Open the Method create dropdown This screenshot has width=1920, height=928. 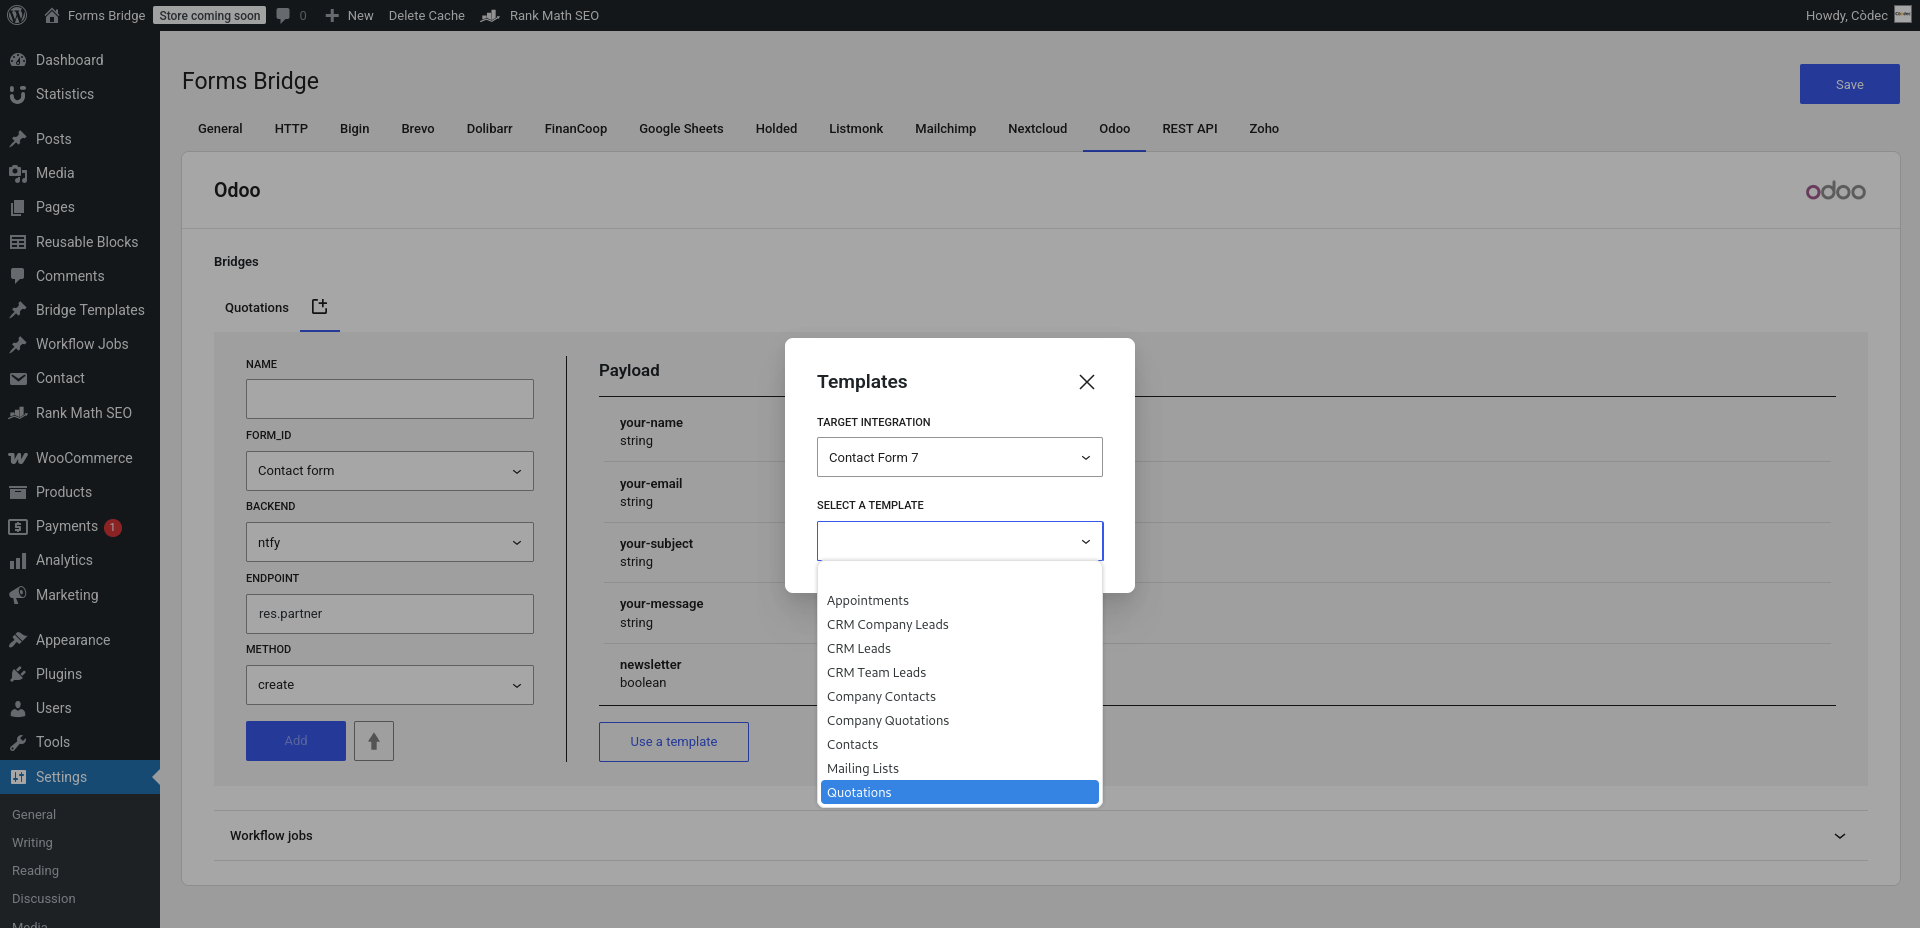click(x=390, y=685)
